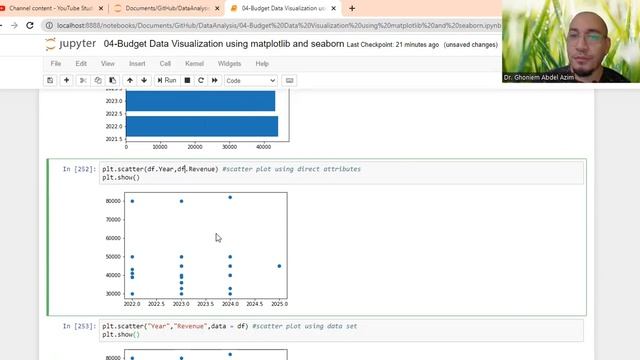Screen dimensions: 640x360
Task: Open the View menu
Action: click(108, 64)
